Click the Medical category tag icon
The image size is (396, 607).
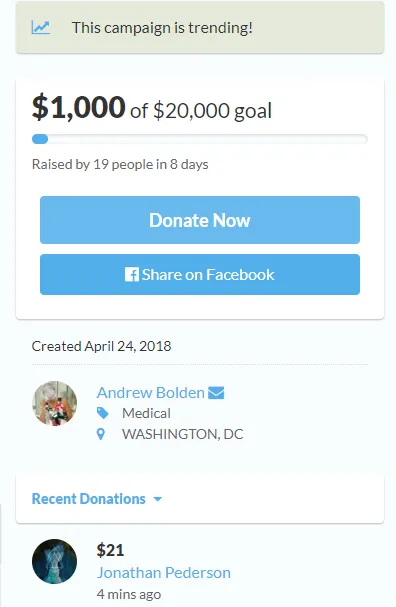click(x=102, y=413)
